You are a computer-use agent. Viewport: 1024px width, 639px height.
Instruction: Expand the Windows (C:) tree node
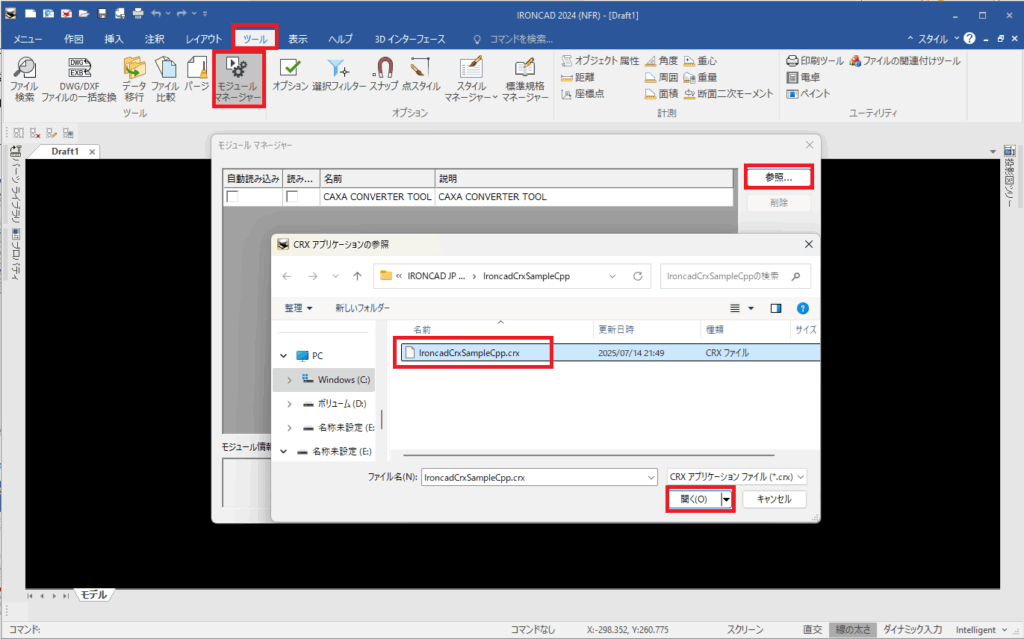[x=290, y=380]
